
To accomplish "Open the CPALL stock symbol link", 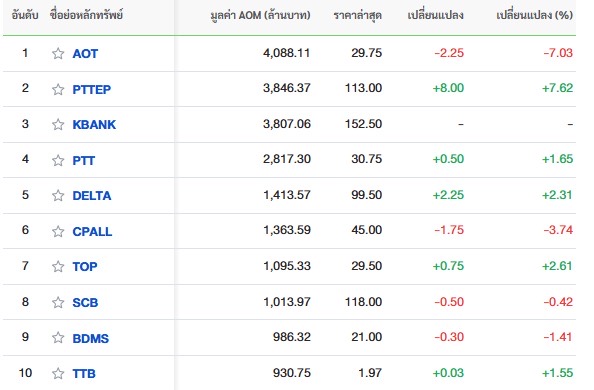I will point(92,231).
